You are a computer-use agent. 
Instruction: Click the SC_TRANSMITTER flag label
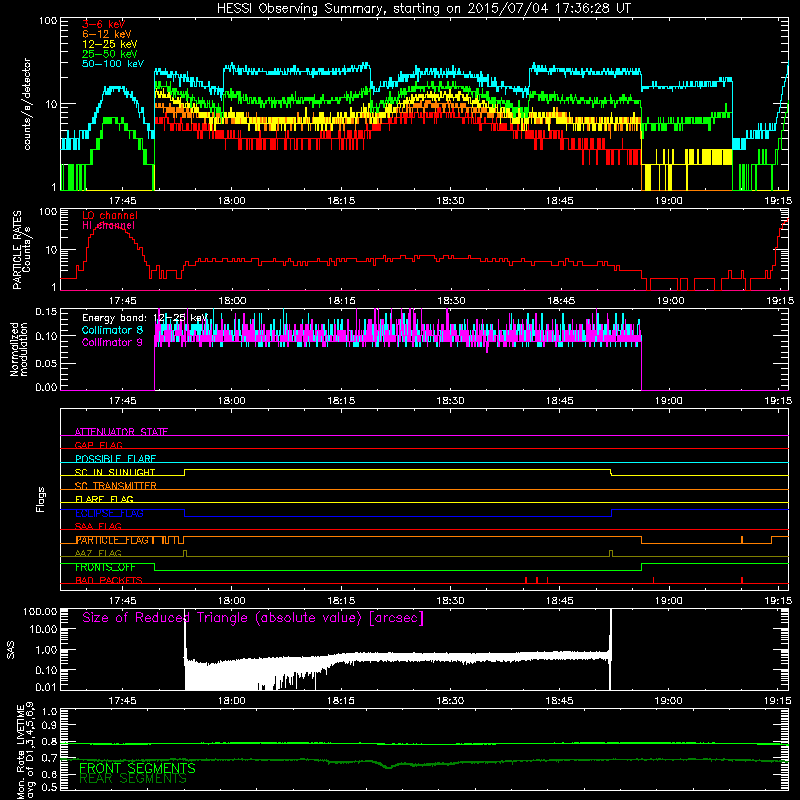116,486
